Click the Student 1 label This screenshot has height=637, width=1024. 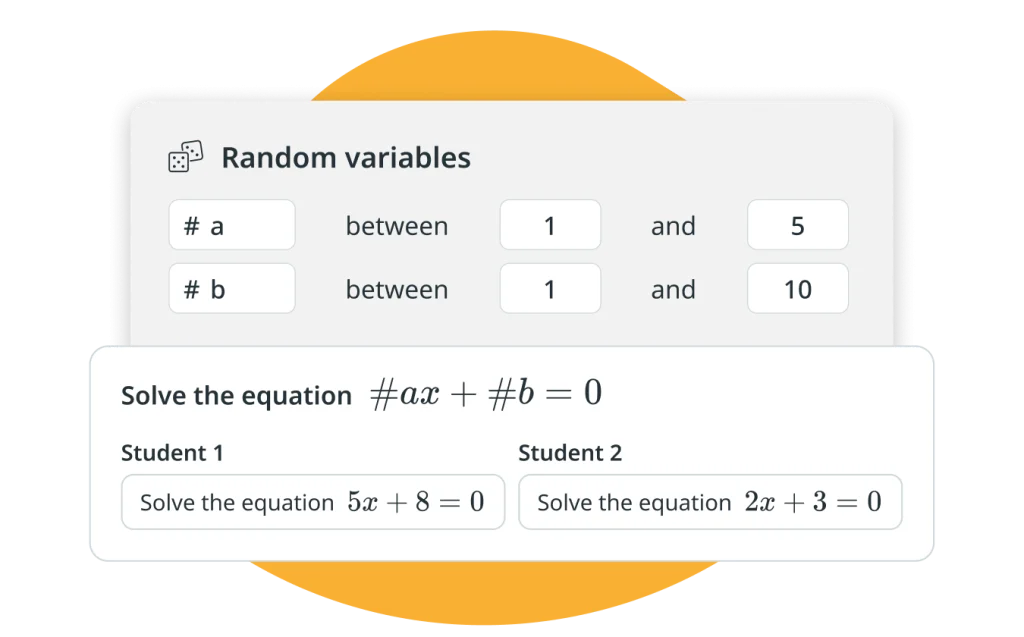[x=172, y=453]
